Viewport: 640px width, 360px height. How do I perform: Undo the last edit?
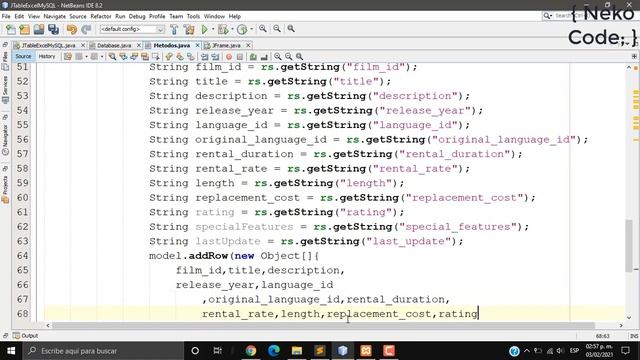[71, 29]
